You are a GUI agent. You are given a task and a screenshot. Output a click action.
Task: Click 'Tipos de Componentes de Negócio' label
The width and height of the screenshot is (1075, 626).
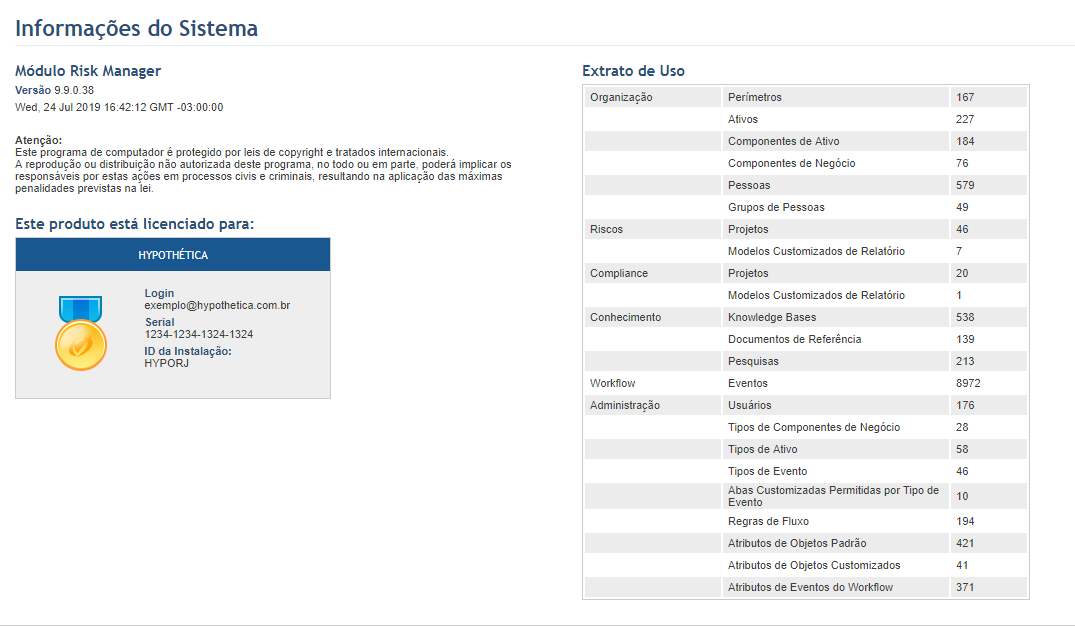(814, 426)
